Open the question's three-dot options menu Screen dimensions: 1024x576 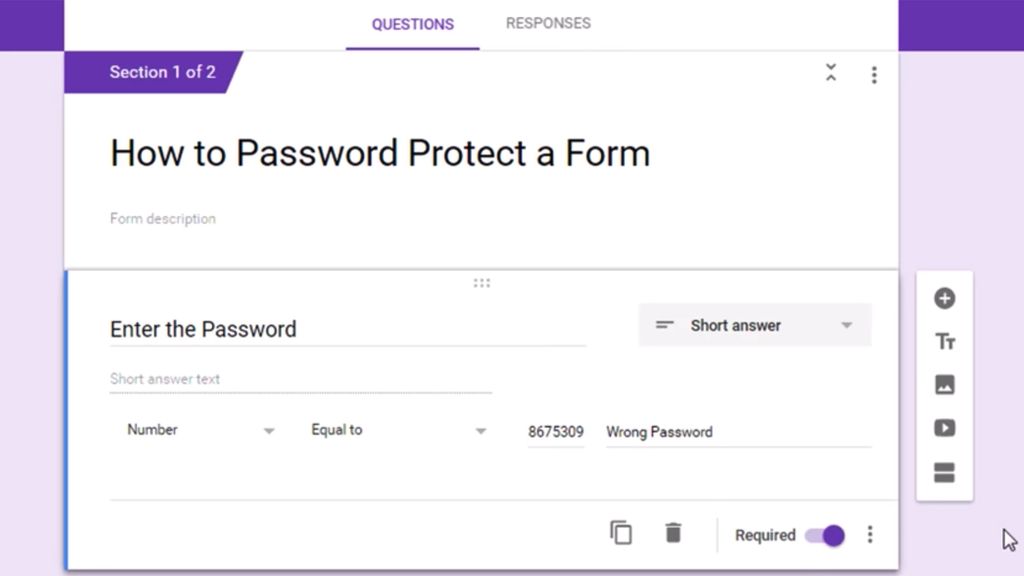pos(870,535)
